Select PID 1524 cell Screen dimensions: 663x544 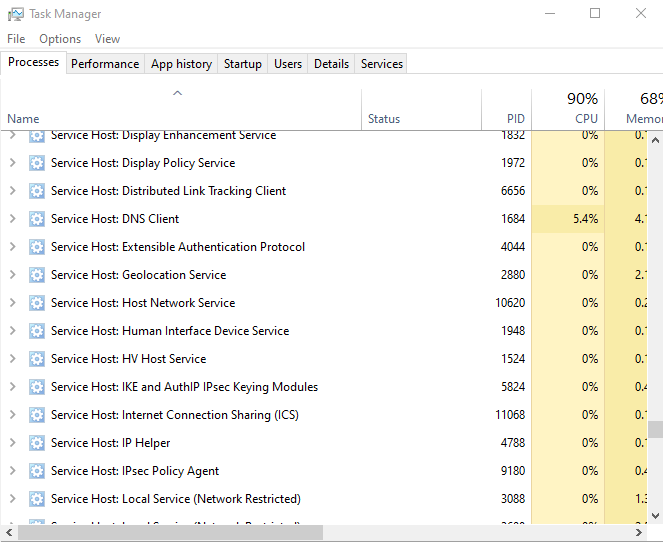click(x=513, y=359)
